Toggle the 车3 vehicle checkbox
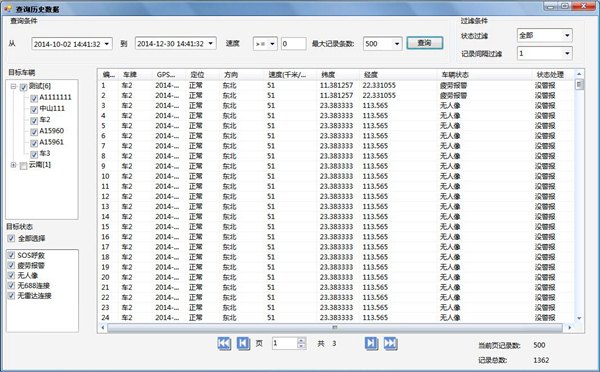This screenshot has height=372, width=600. [34, 154]
